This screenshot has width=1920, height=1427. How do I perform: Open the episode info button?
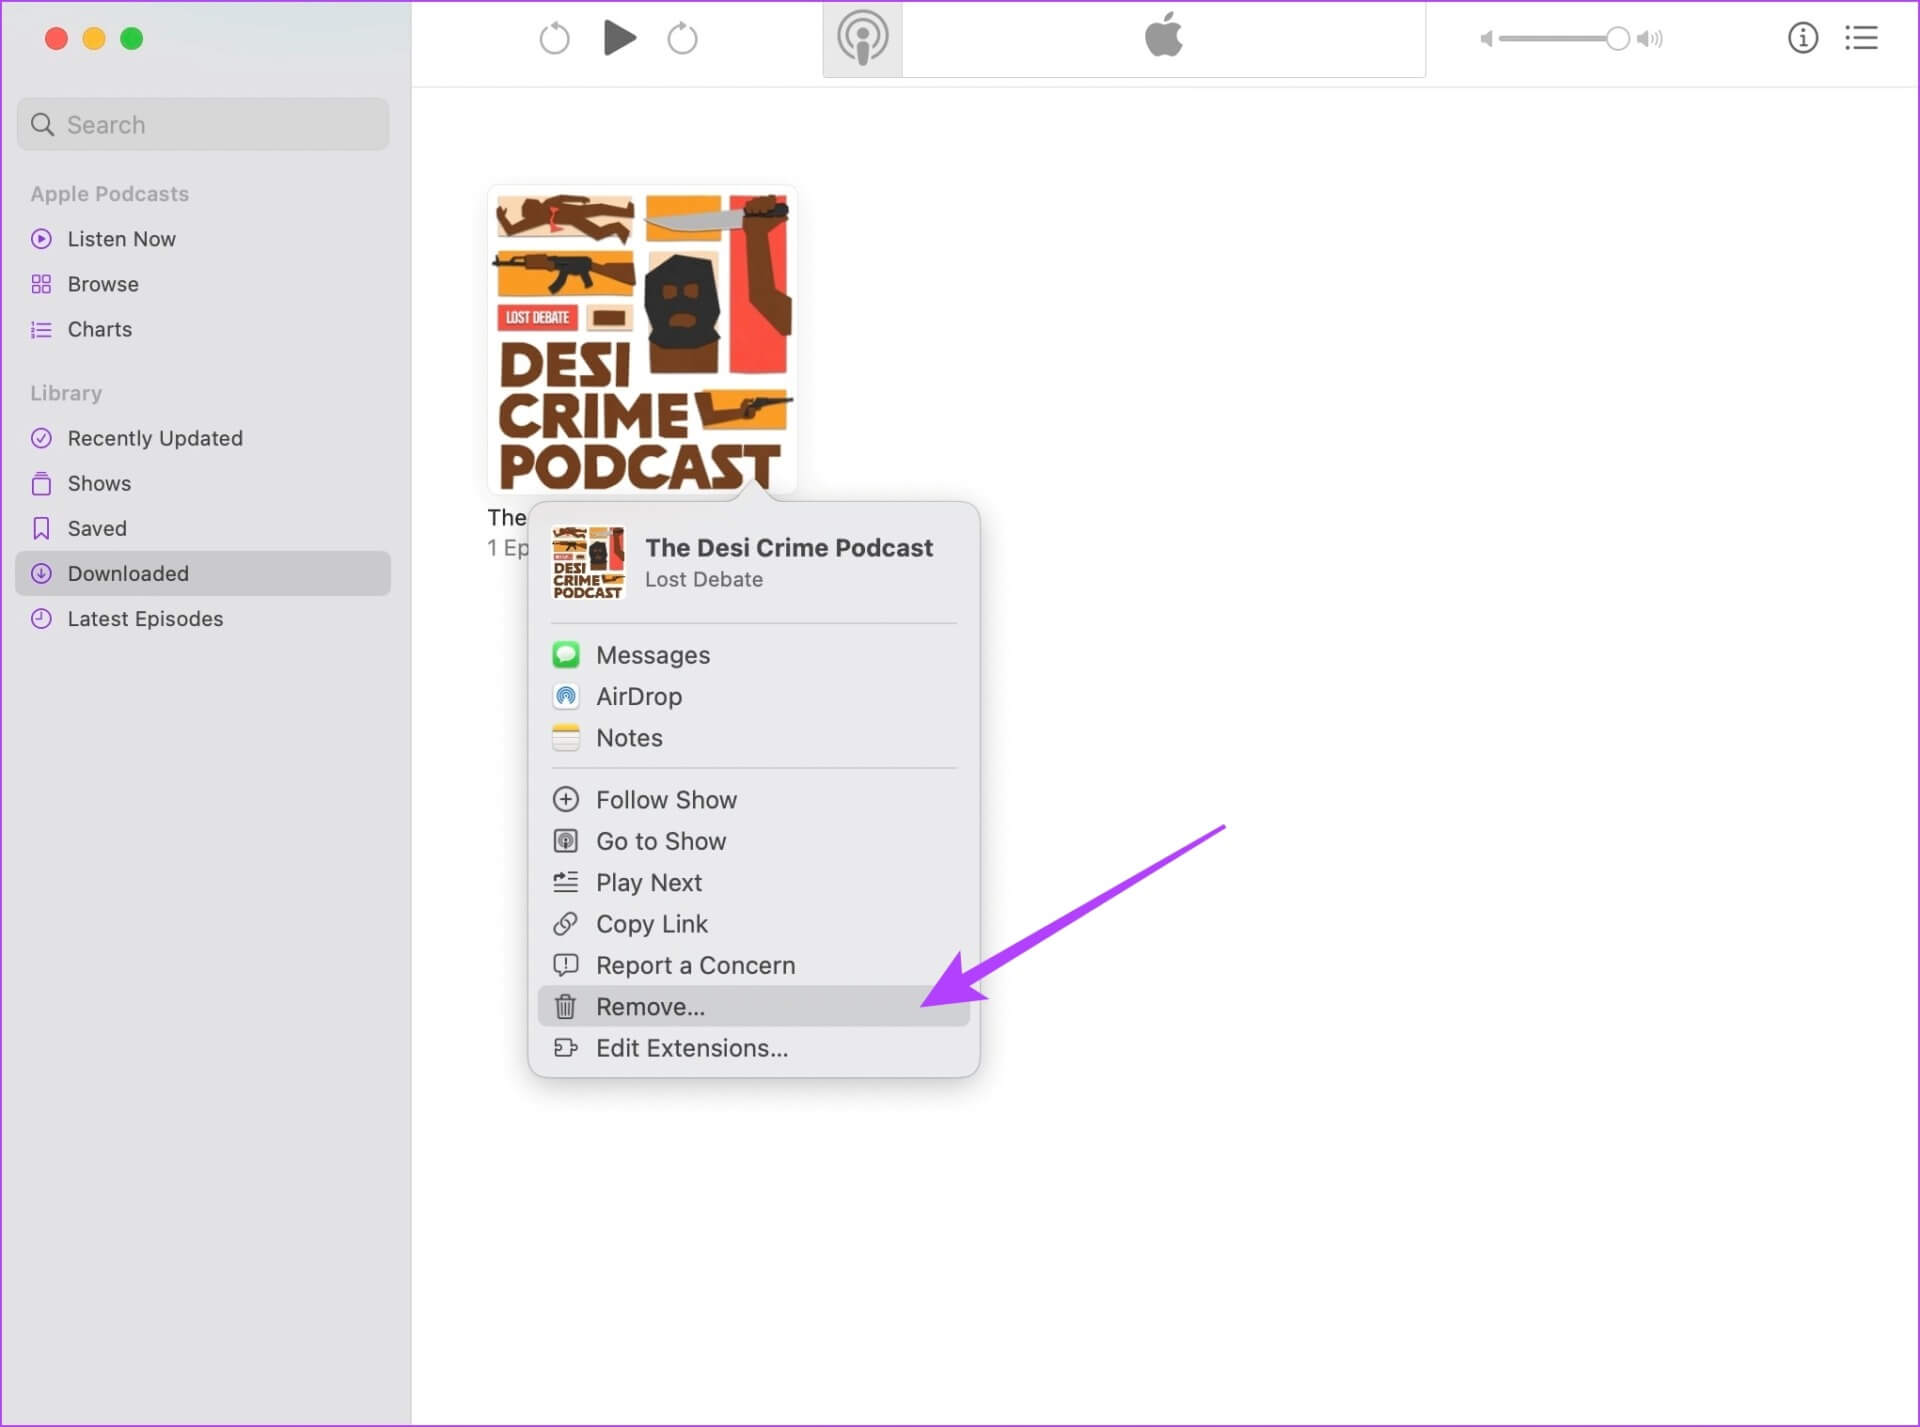(1802, 38)
